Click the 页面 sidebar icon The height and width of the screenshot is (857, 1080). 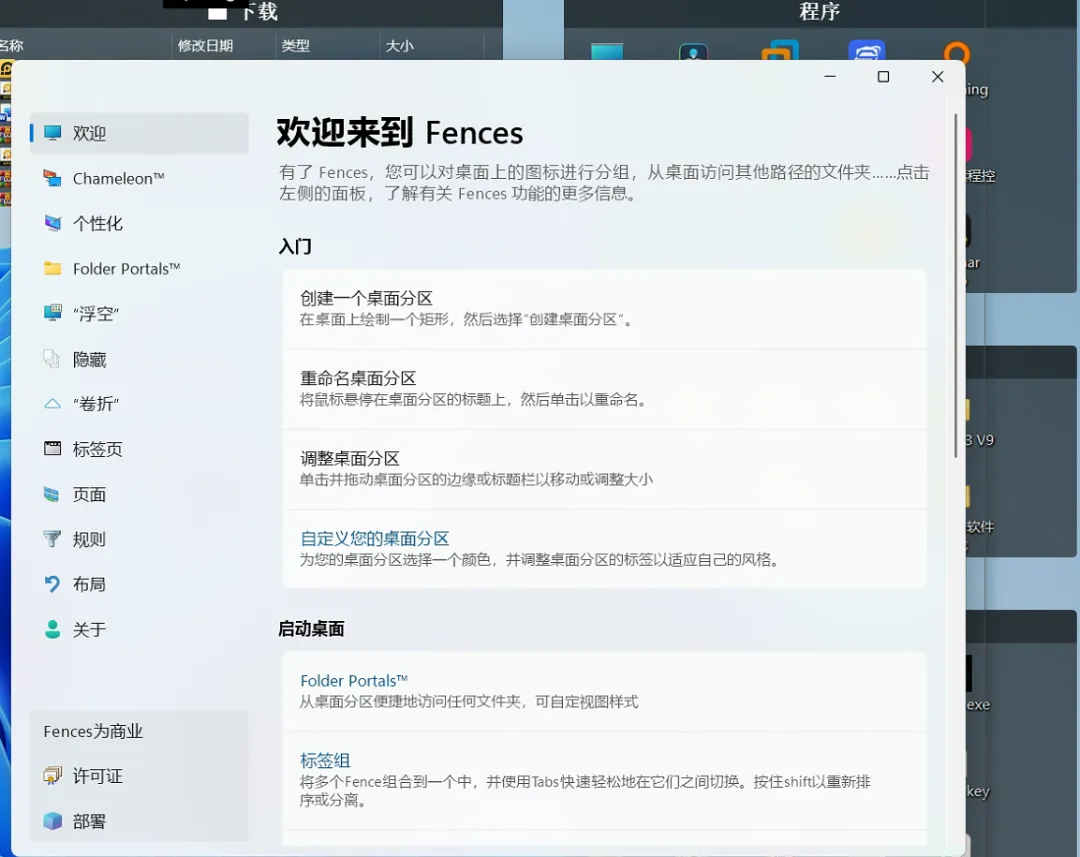52,494
